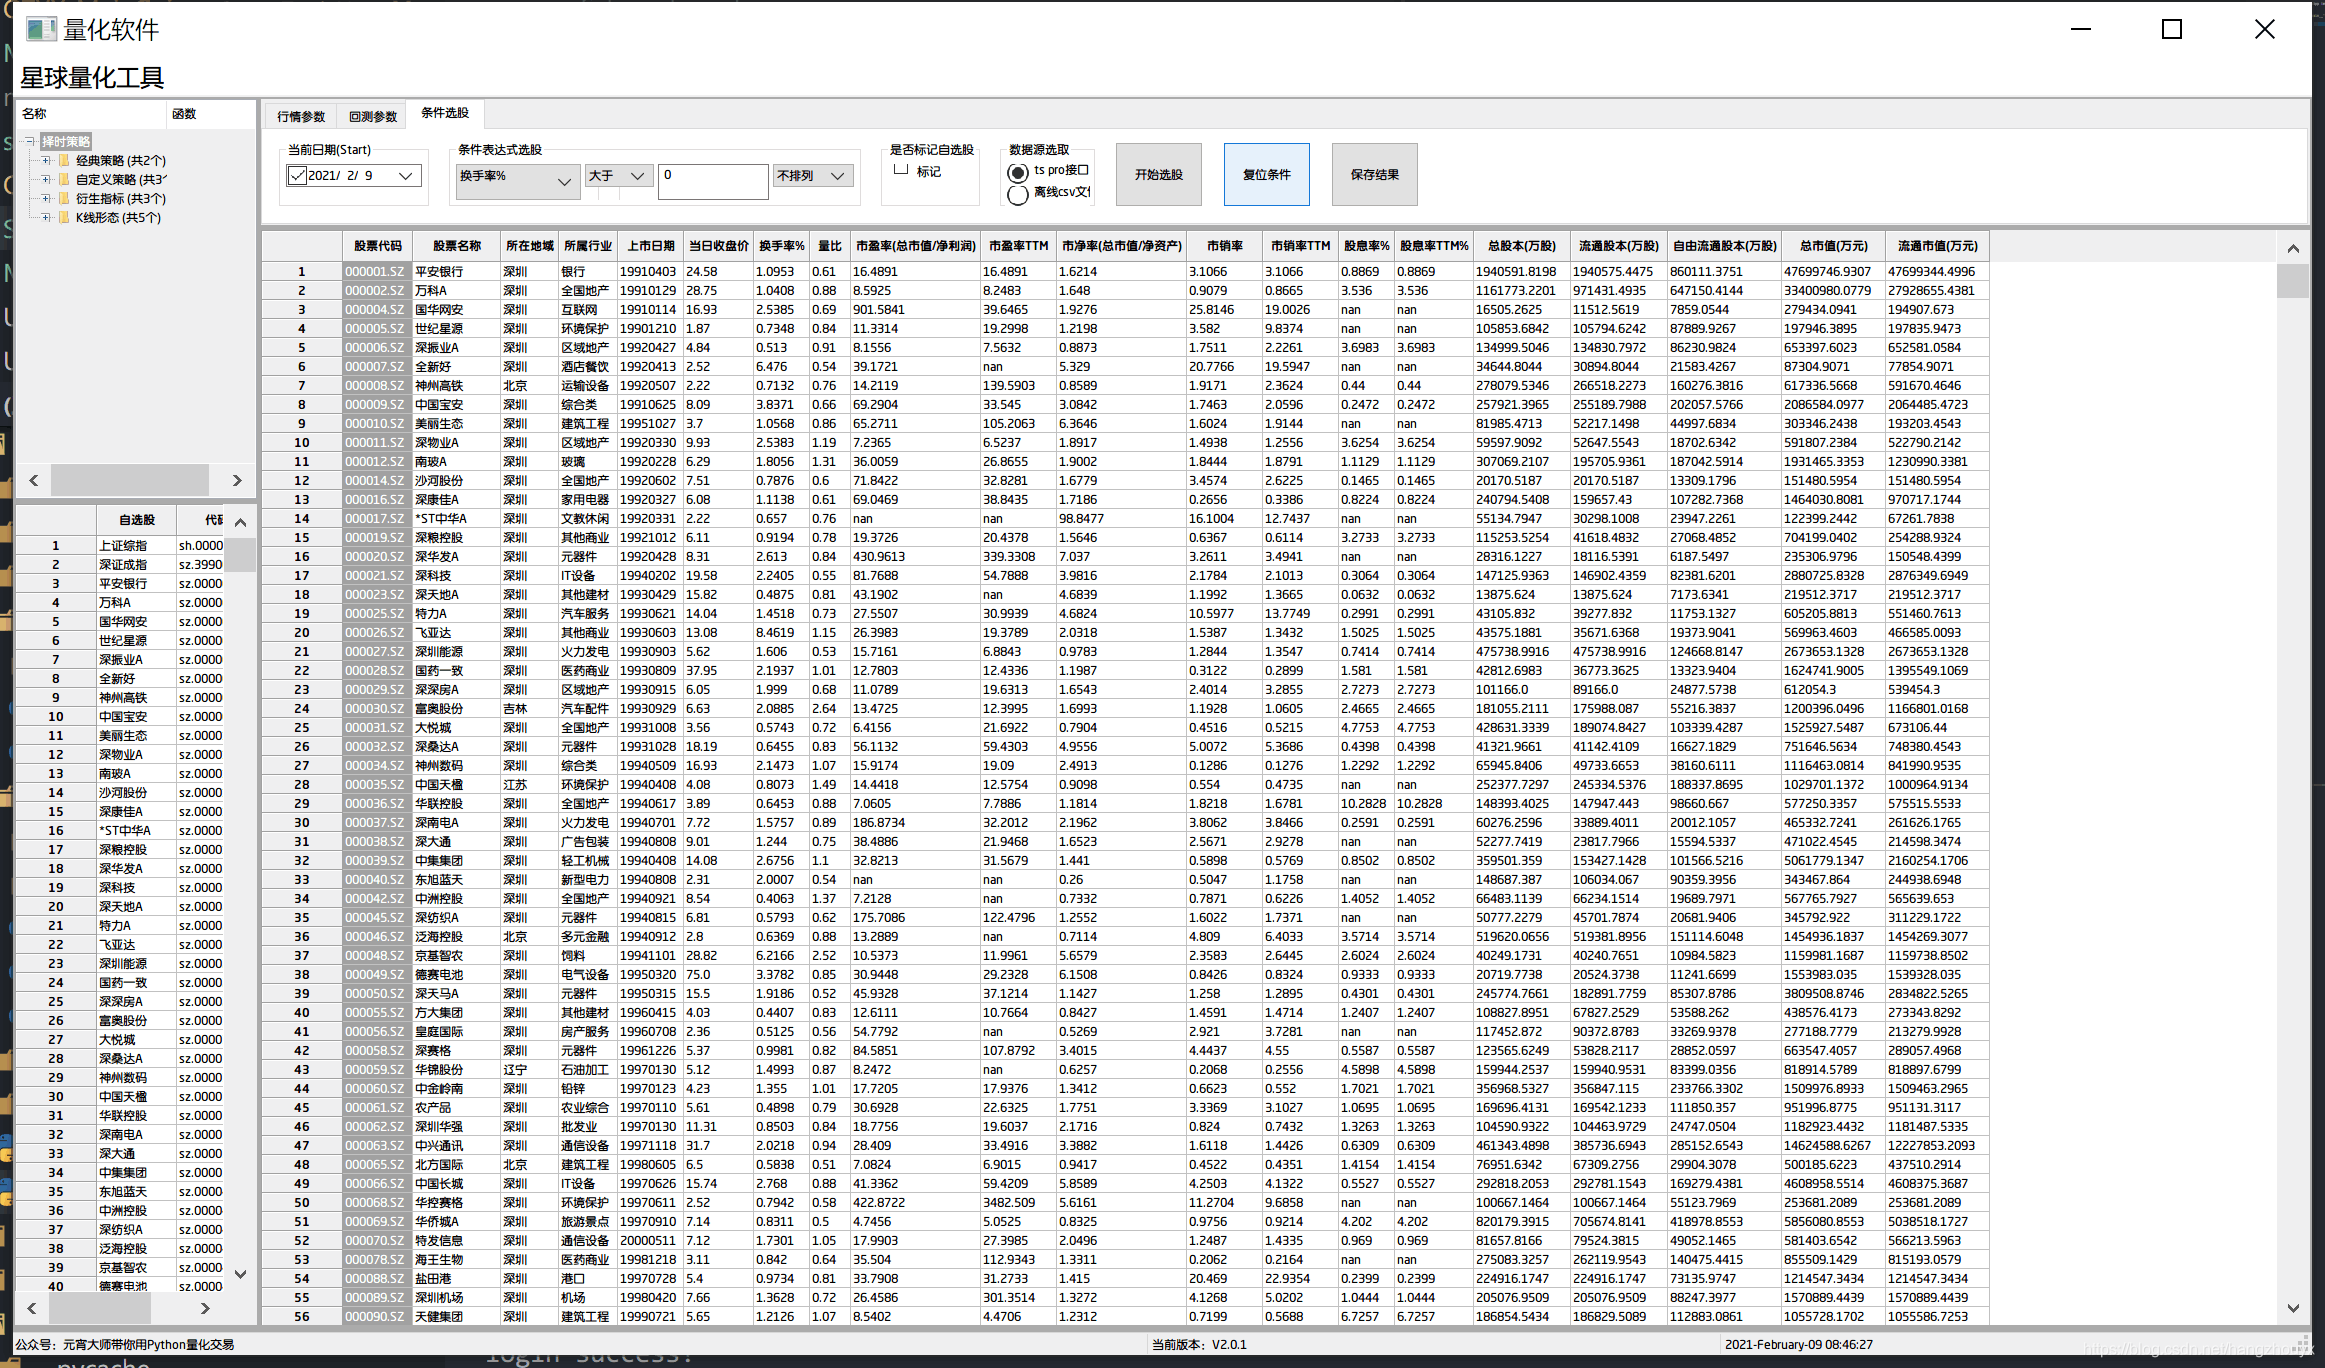Click the 复位条件 button
Image resolution: width=2325 pixels, height=1368 pixels.
point(1267,175)
